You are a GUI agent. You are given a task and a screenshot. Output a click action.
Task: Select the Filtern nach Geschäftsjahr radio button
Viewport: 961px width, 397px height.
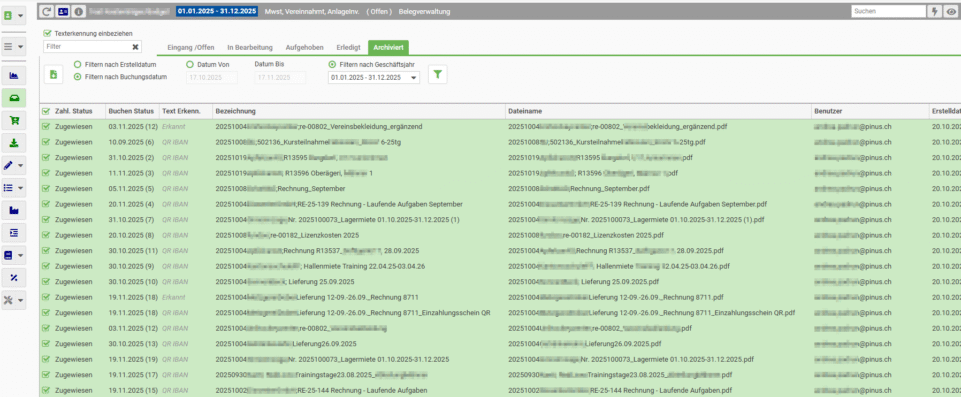click(332, 64)
